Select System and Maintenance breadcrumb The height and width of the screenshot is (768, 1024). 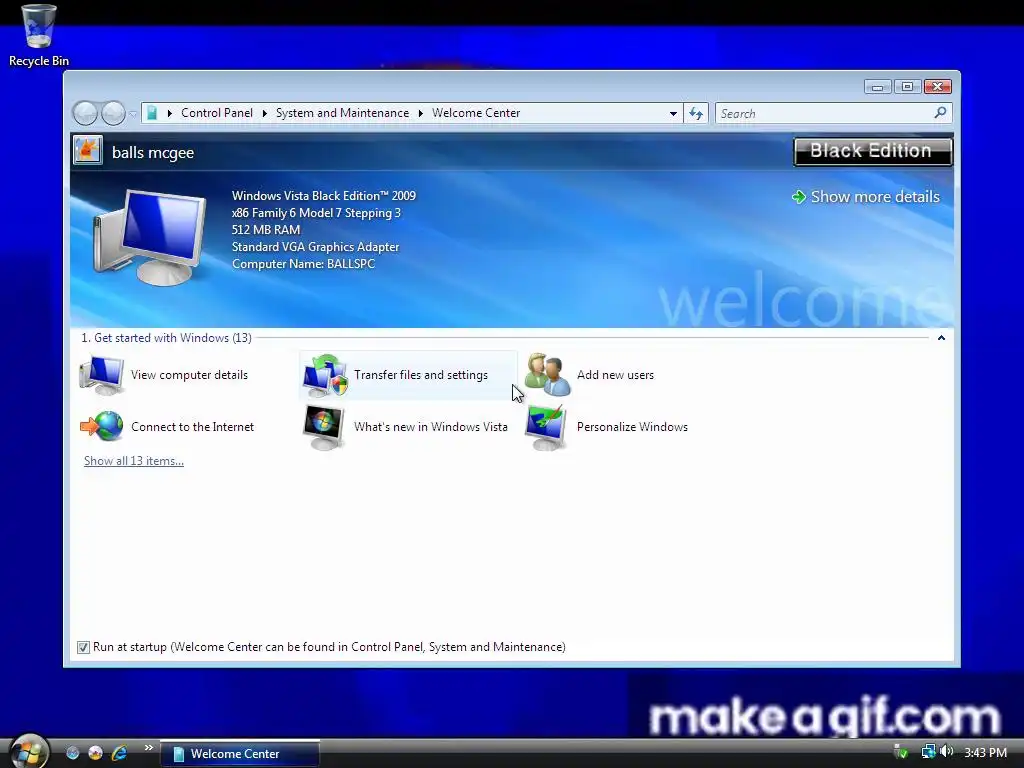coord(342,113)
